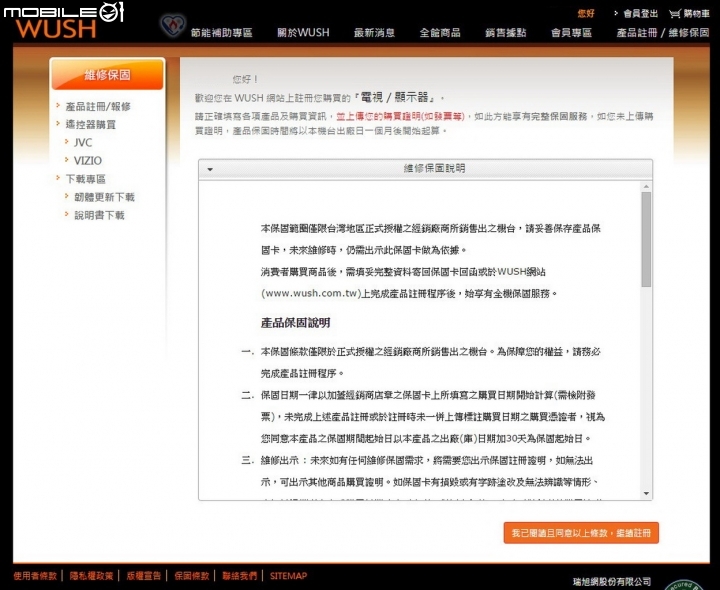Open 產品註冊 / 維修保固 menu
The image size is (720, 590).
coord(663,33)
